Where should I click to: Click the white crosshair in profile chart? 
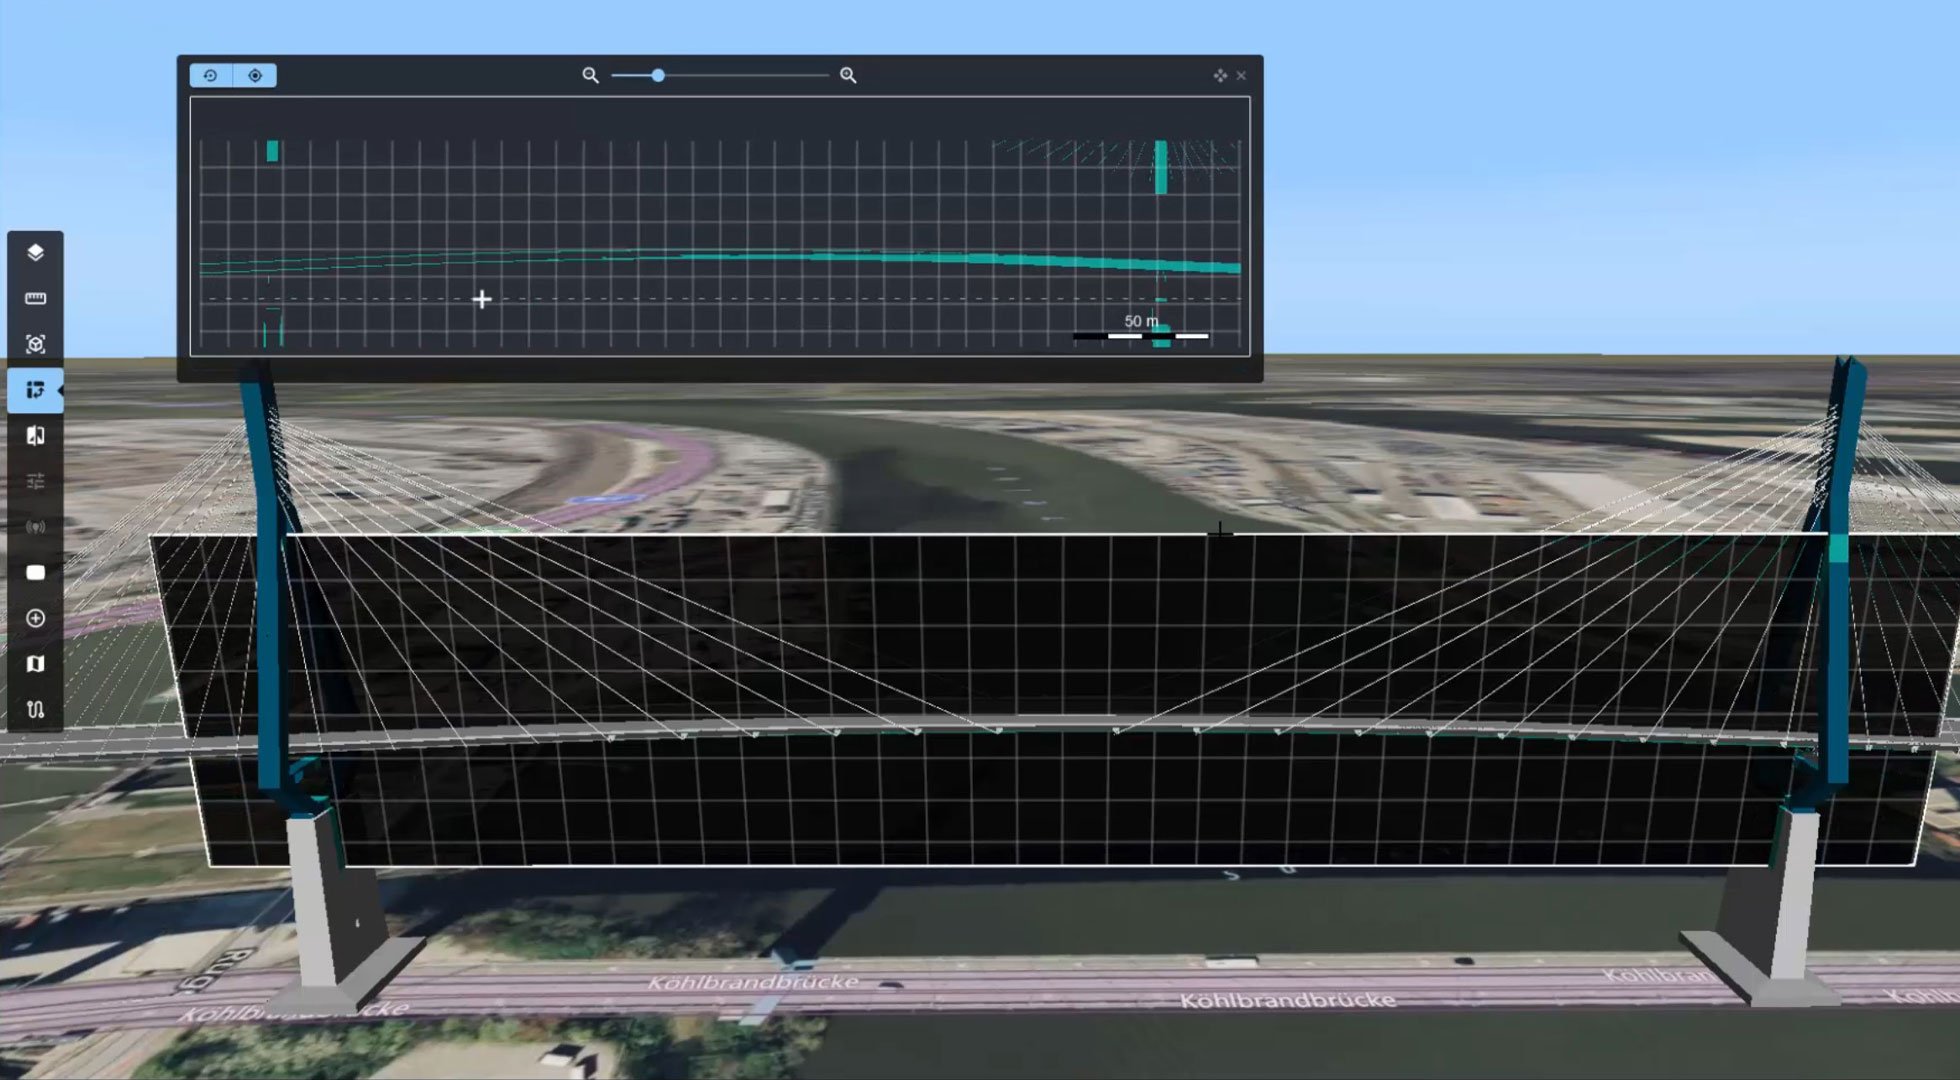coord(482,299)
